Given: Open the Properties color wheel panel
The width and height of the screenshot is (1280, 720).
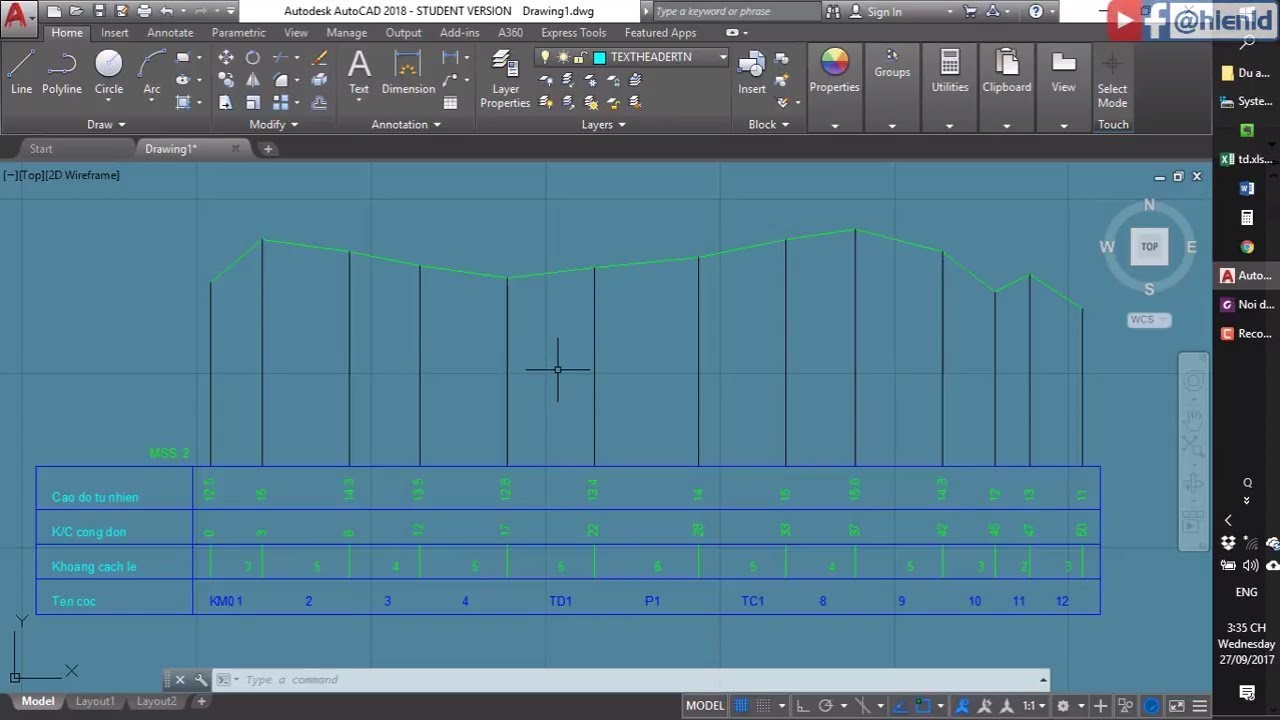Looking at the screenshot, I should [x=834, y=72].
